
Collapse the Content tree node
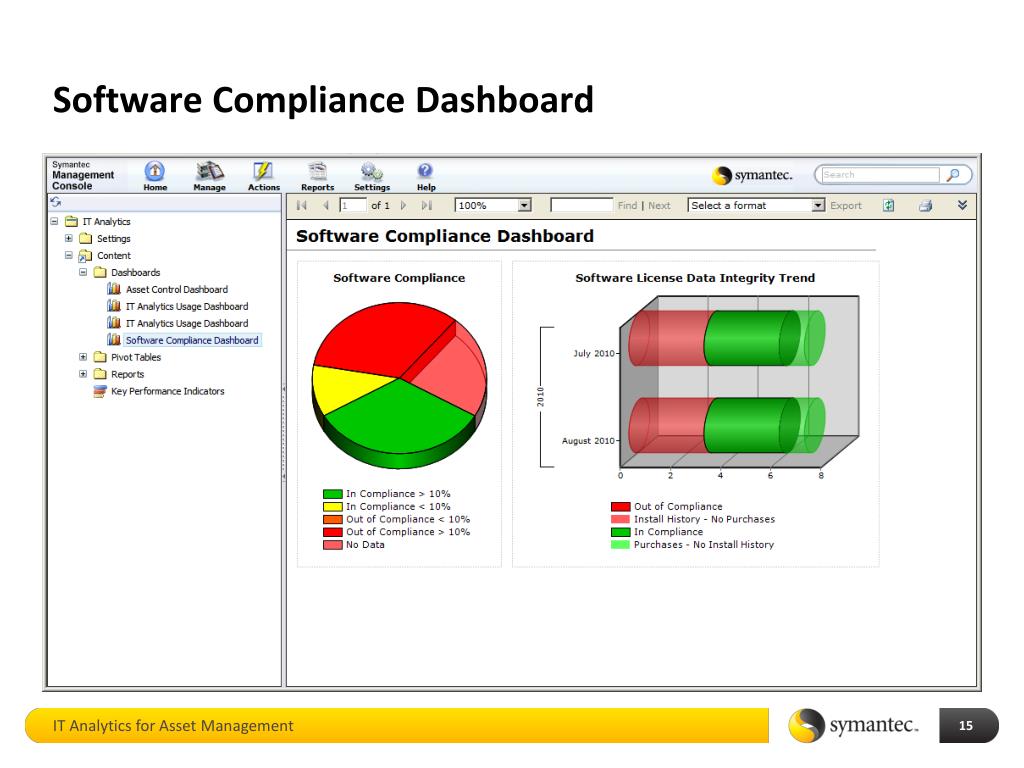(69, 255)
